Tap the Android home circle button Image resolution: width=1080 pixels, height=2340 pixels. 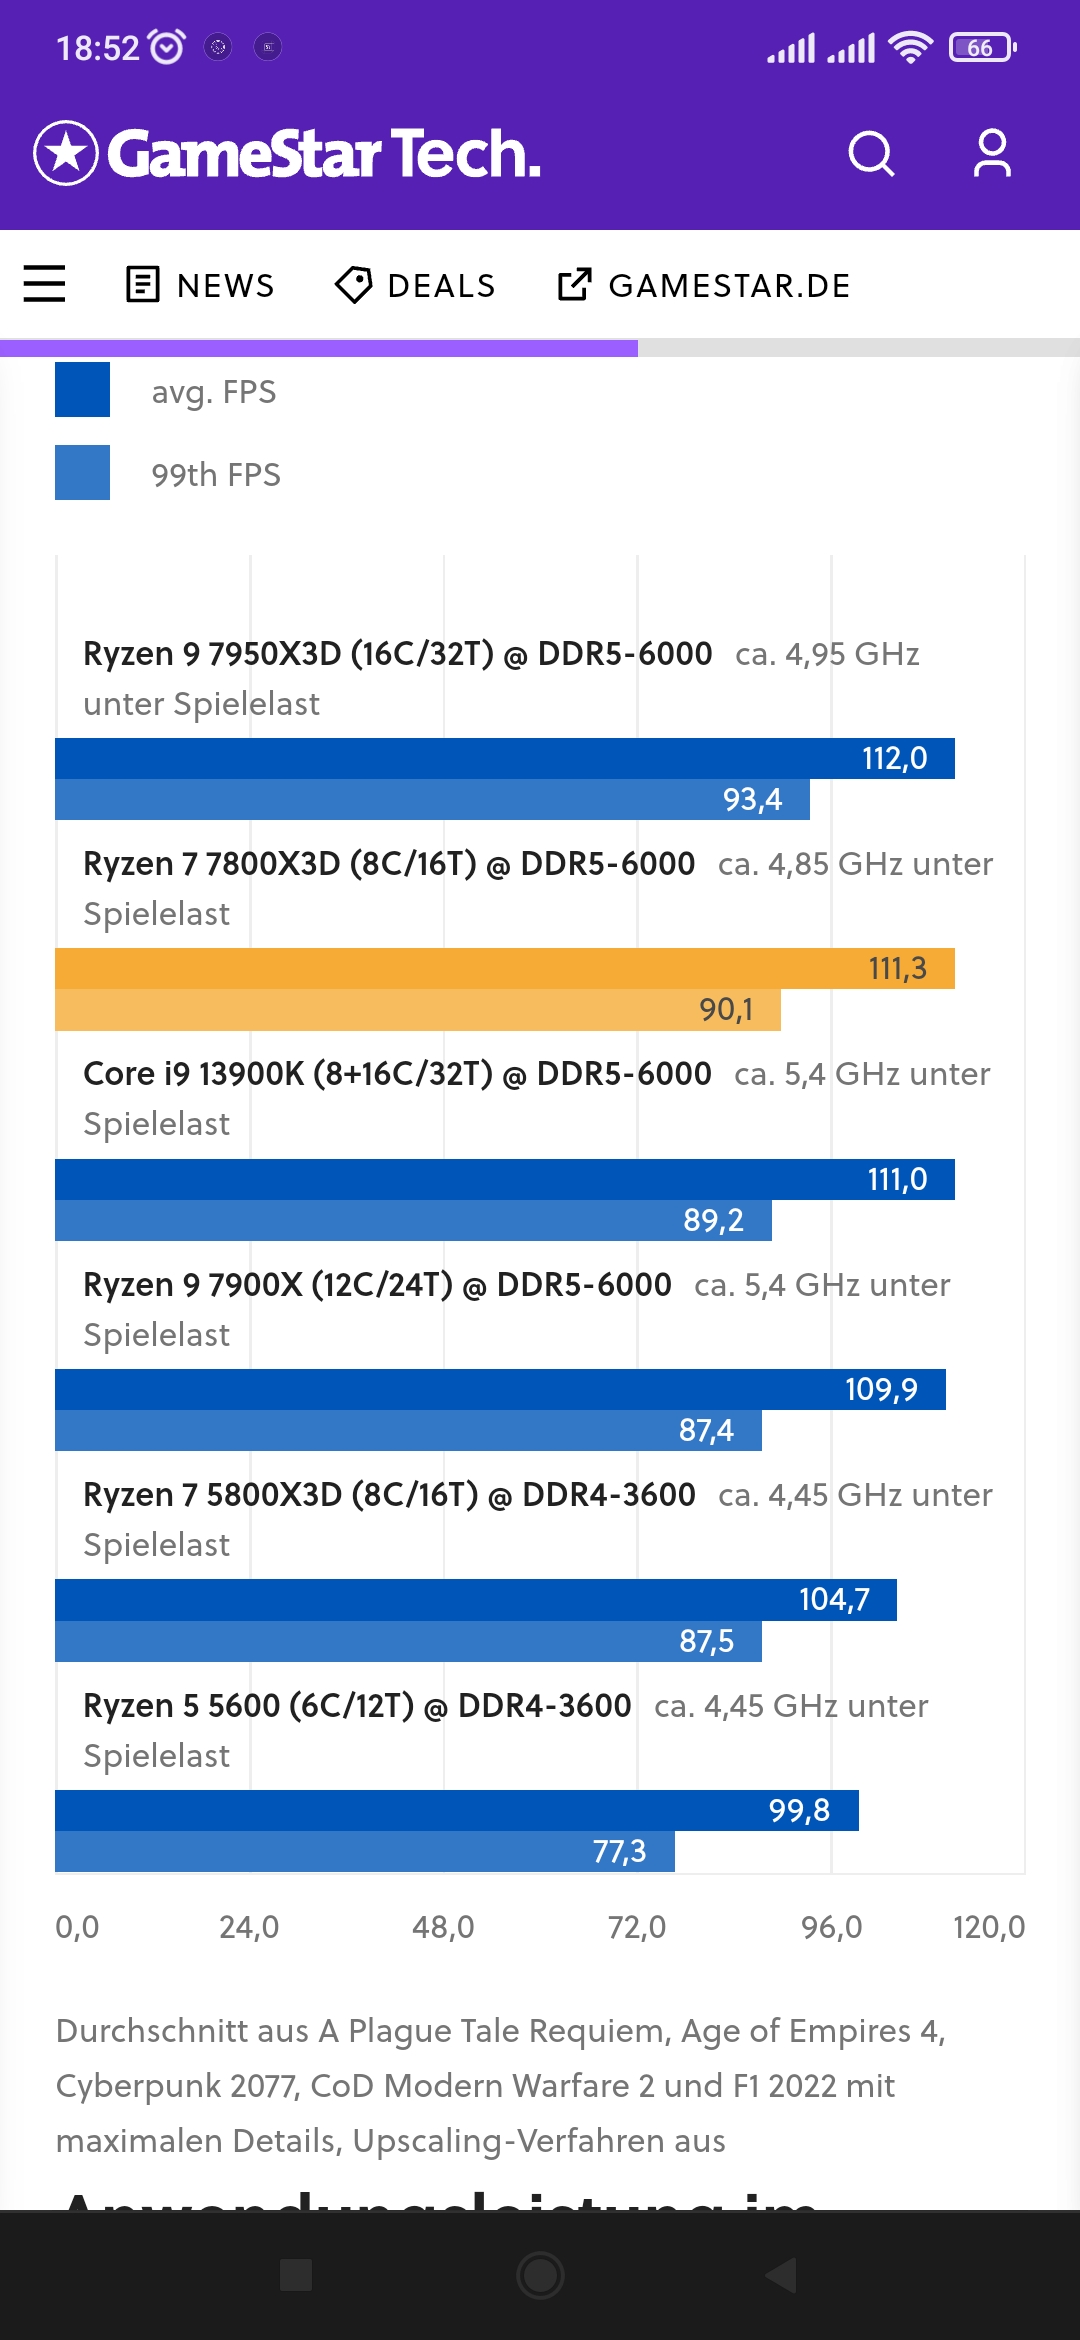pyautogui.click(x=540, y=2275)
